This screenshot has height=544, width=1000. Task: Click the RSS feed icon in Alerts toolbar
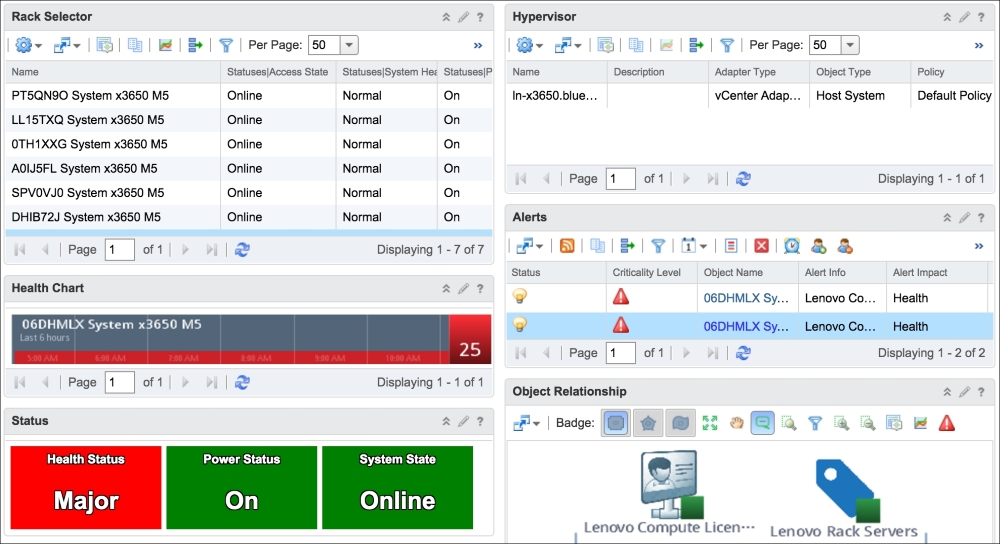pos(566,246)
